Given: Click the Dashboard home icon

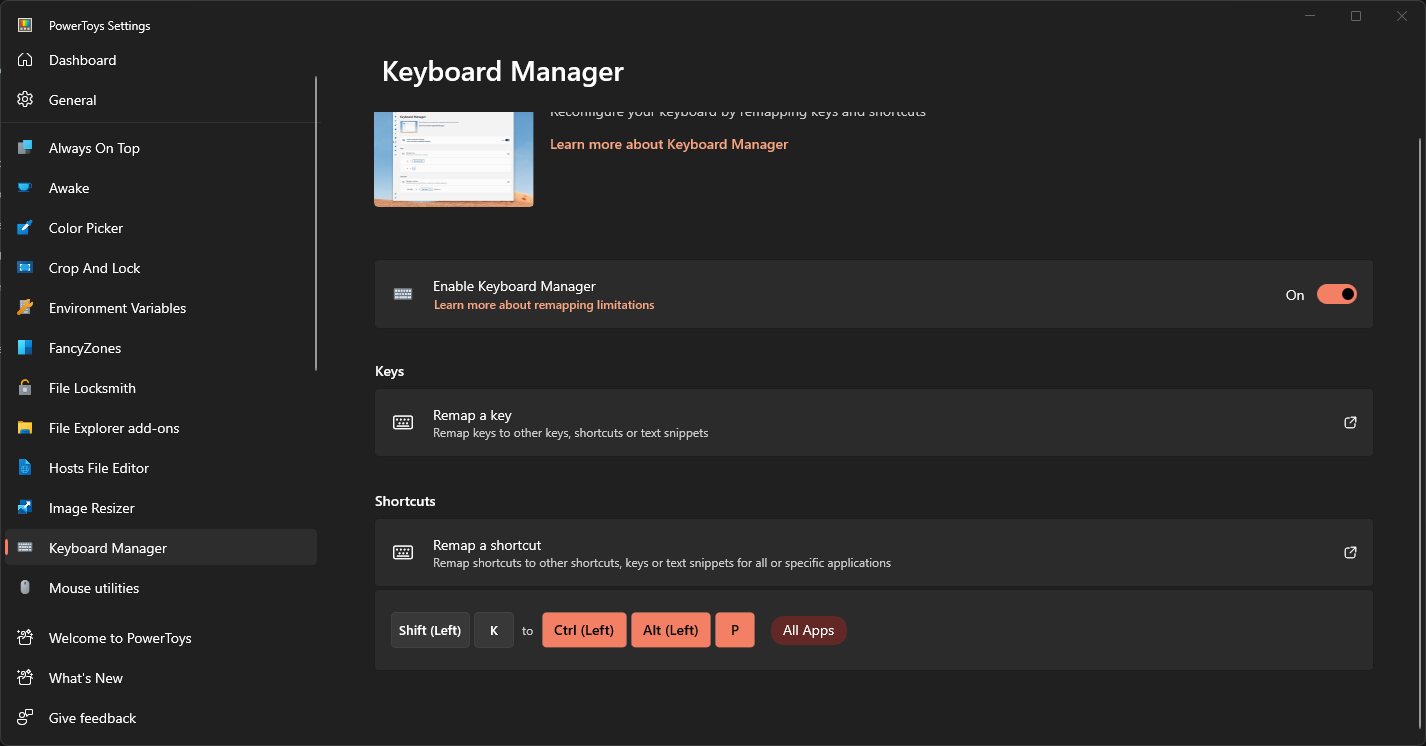Looking at the screenshot, I should pyautogui.click(x=25, y=60).
